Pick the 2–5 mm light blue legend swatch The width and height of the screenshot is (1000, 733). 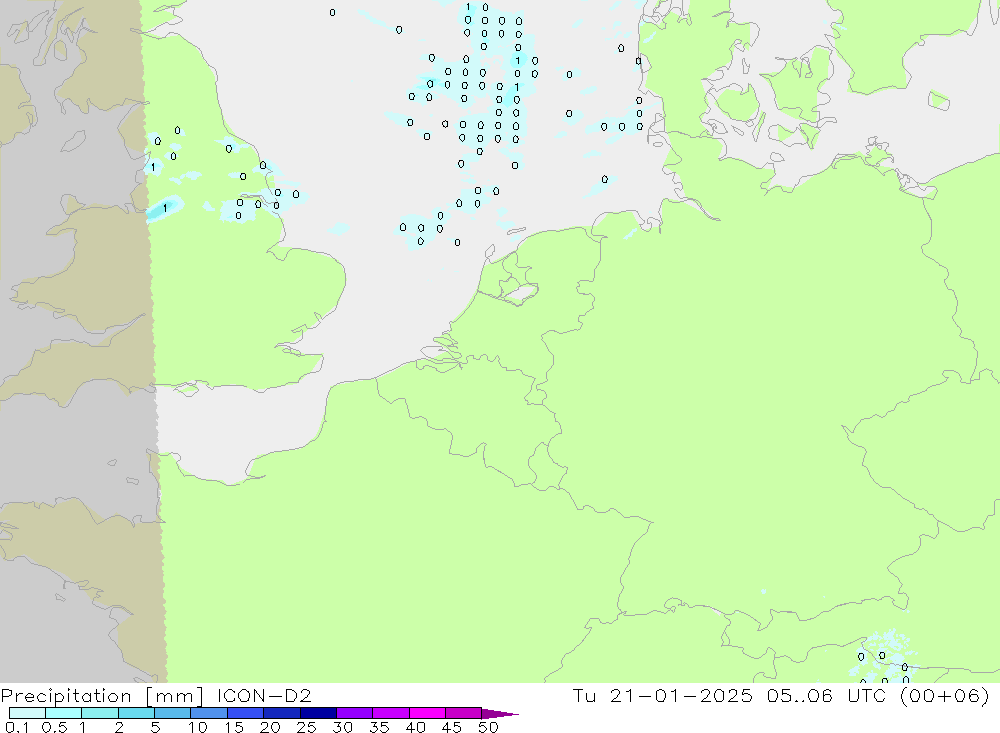pos(136,713)
